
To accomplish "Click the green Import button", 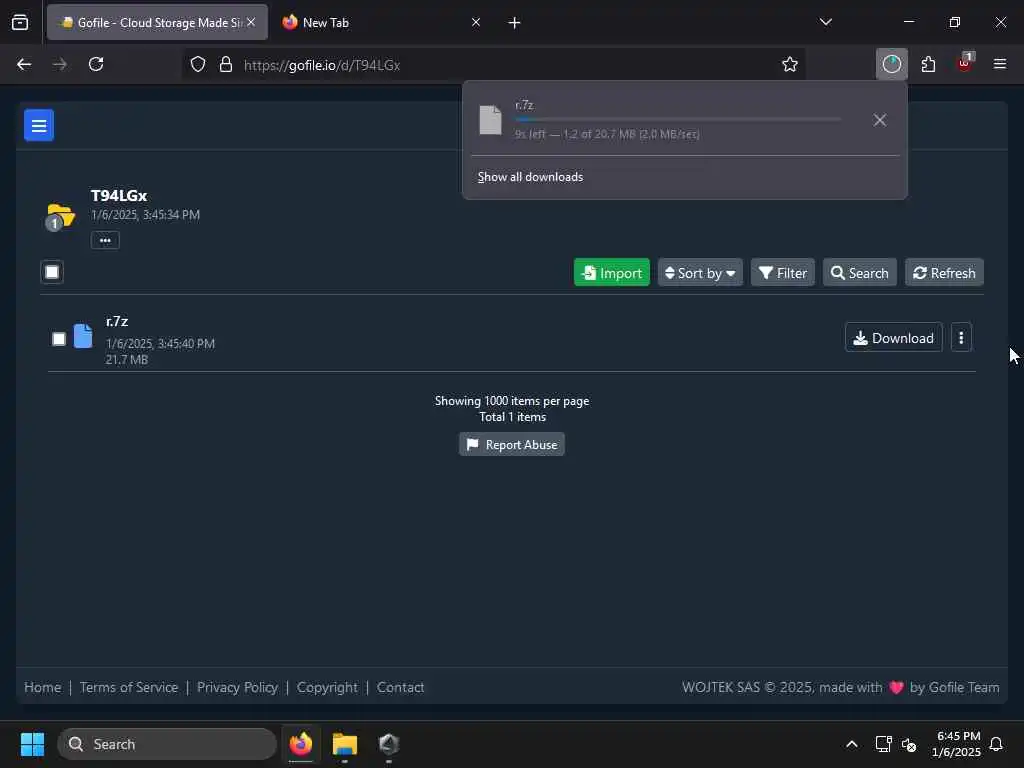I will tap(611, 273).
